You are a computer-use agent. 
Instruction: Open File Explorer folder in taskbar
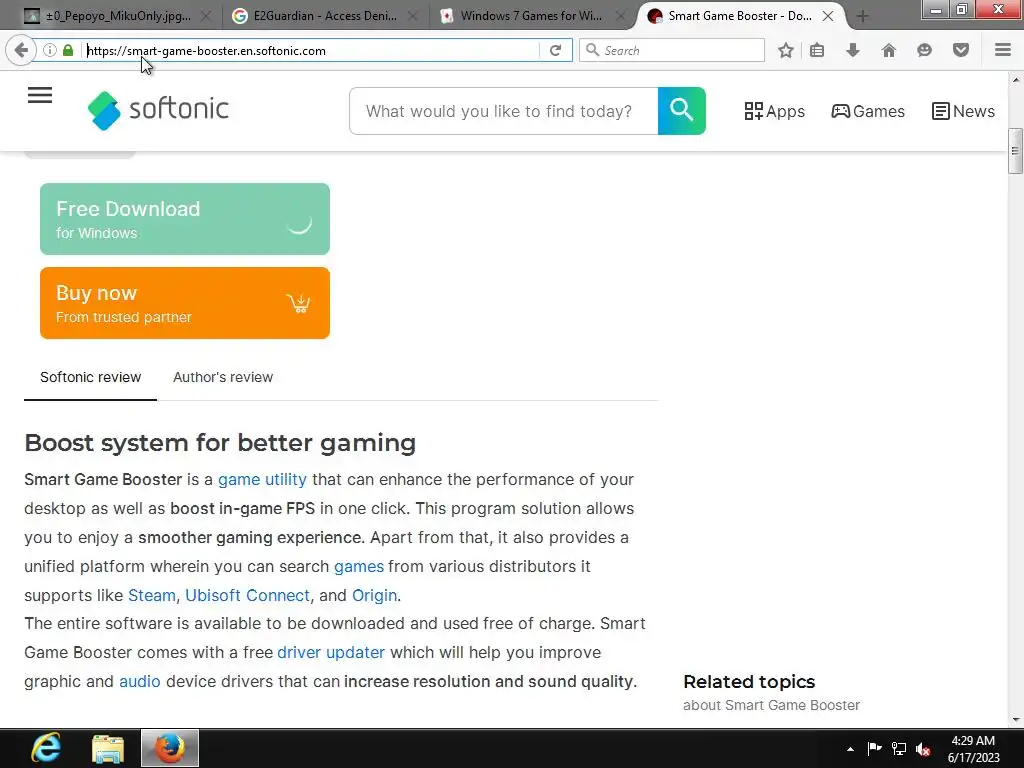point(108,748)
